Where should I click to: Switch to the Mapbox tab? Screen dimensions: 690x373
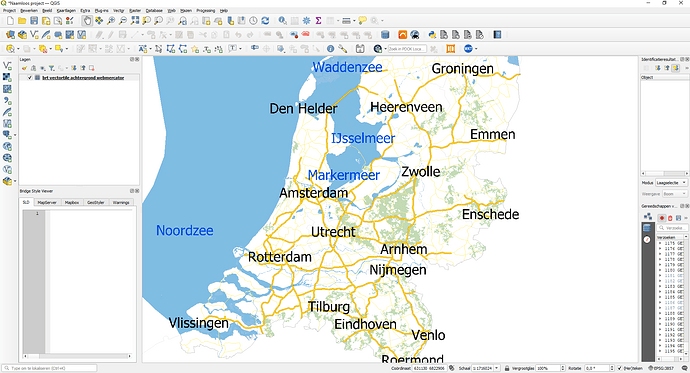[72, 202]
